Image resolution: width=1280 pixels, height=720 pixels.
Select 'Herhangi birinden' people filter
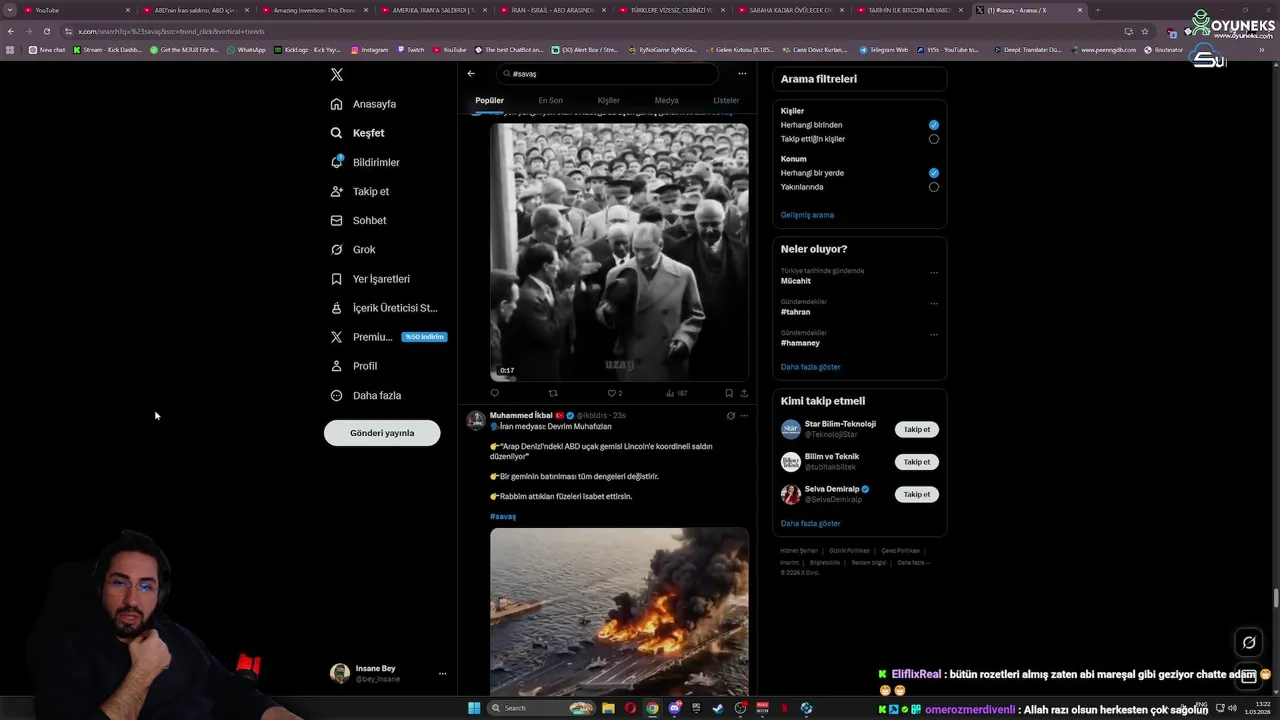[933, 125]
